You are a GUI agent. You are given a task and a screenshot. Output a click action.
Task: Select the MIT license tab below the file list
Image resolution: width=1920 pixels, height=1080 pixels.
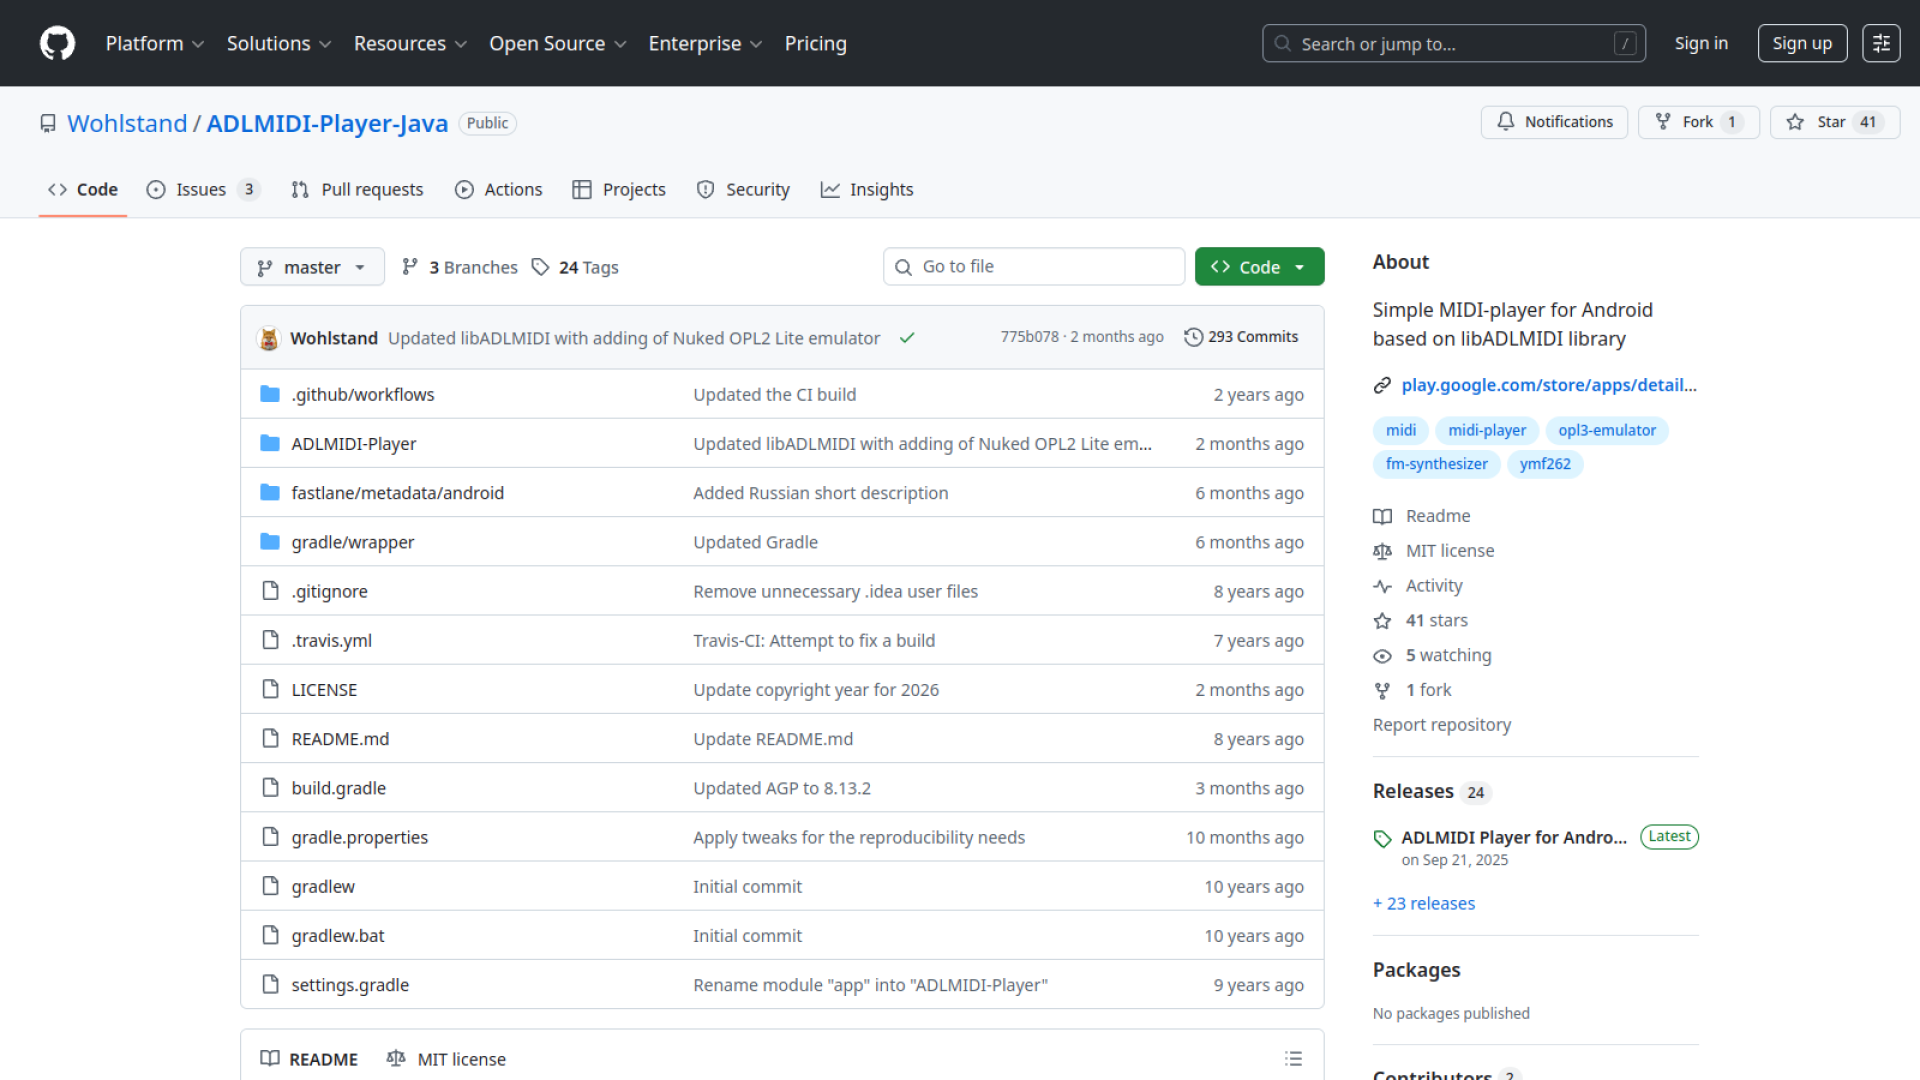(446, 1059)
